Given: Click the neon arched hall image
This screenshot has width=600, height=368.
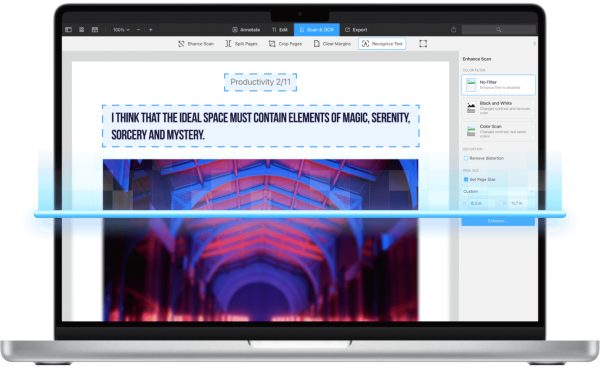Looking at the screenshot, I should click(x=261, y=240).
